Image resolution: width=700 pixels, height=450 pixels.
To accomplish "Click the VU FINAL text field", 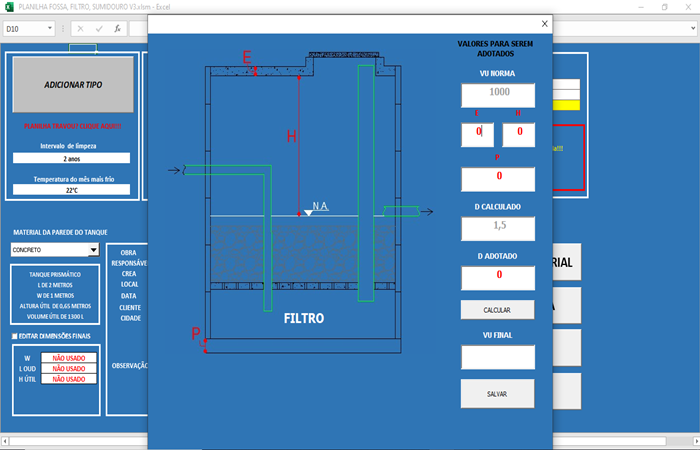I will pyautogui.click(x=498, y=357).
